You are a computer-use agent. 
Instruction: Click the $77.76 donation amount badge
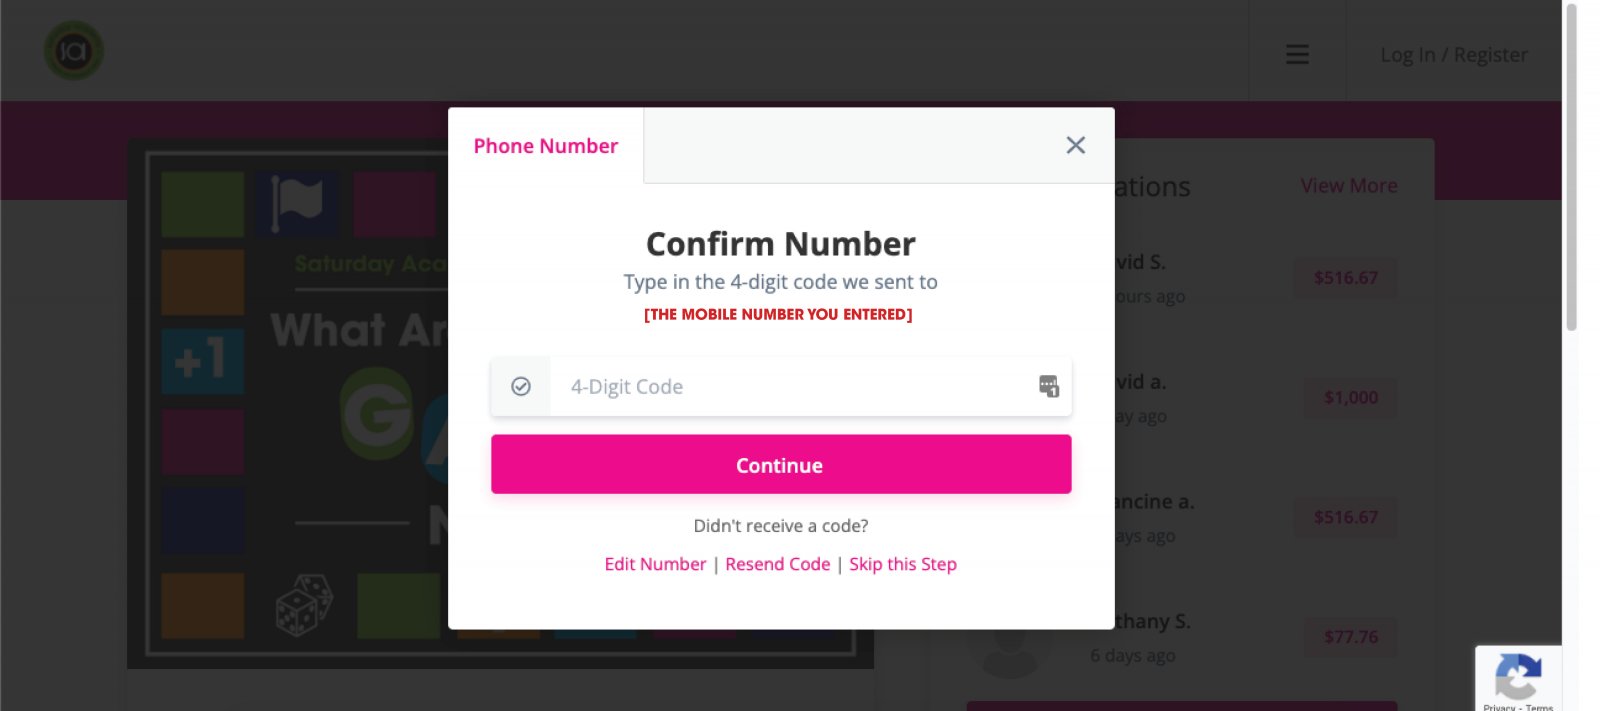pyautogui.click(x=1351, y=637)
